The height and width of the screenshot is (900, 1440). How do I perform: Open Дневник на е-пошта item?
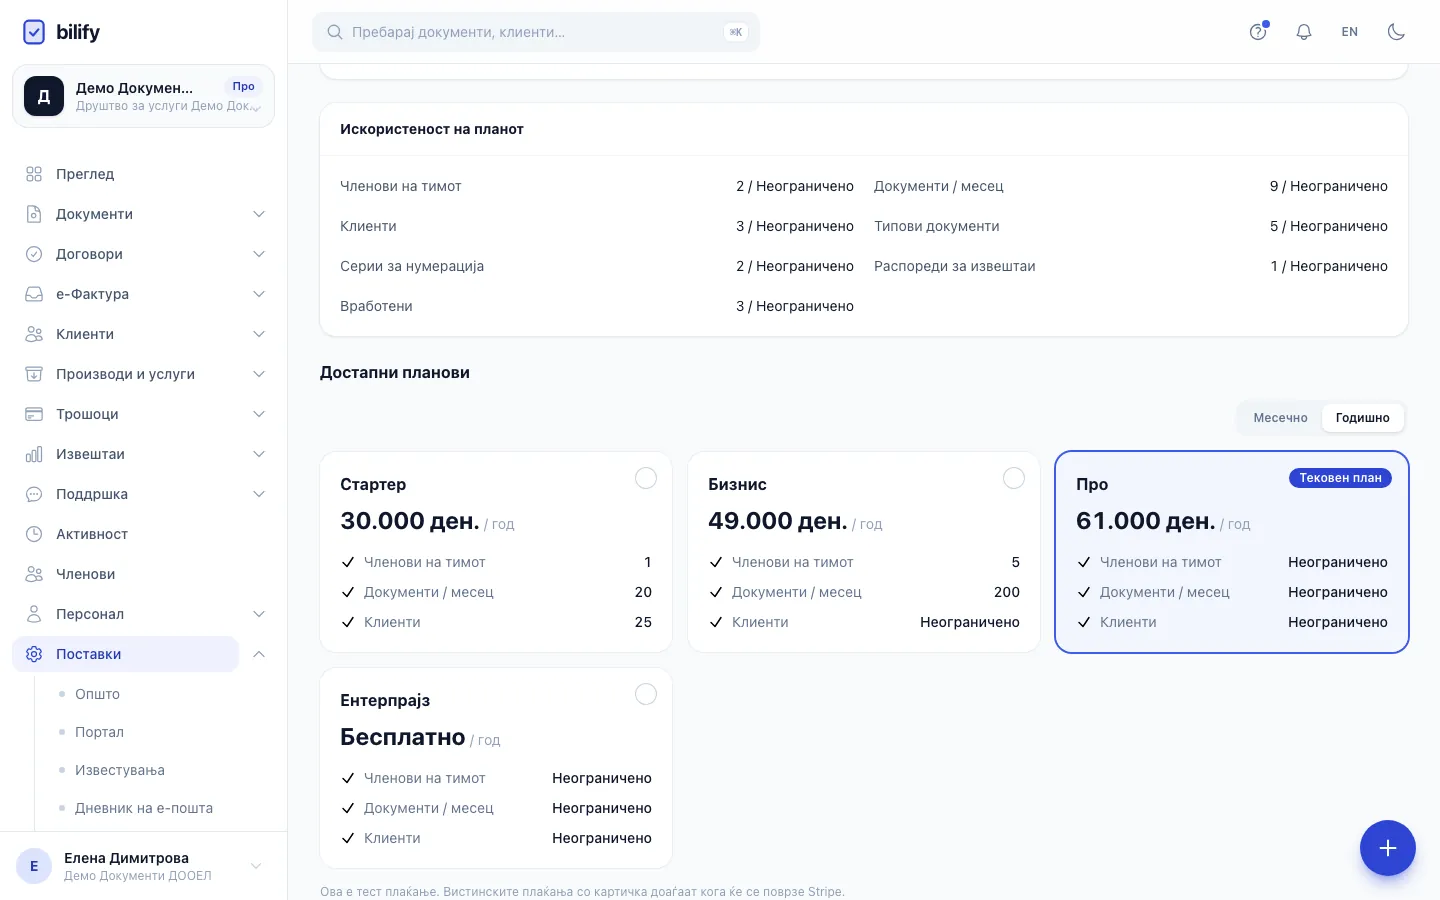(144, 808)
